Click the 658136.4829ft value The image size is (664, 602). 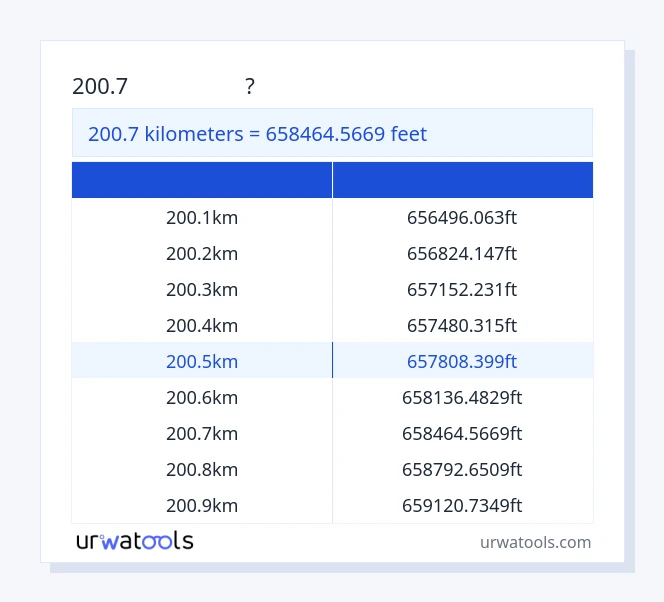[x=462, y=397]
